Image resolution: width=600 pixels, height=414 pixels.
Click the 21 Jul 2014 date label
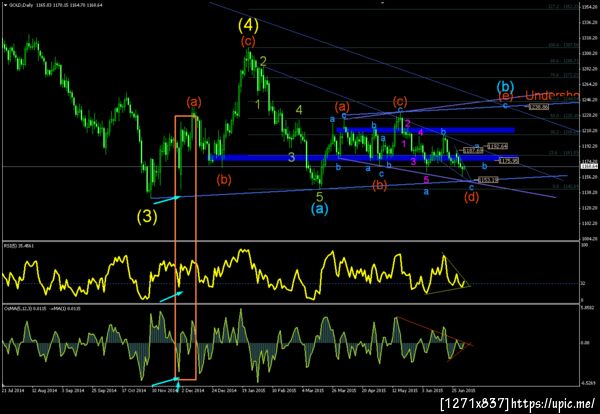(x=12, y=391)
